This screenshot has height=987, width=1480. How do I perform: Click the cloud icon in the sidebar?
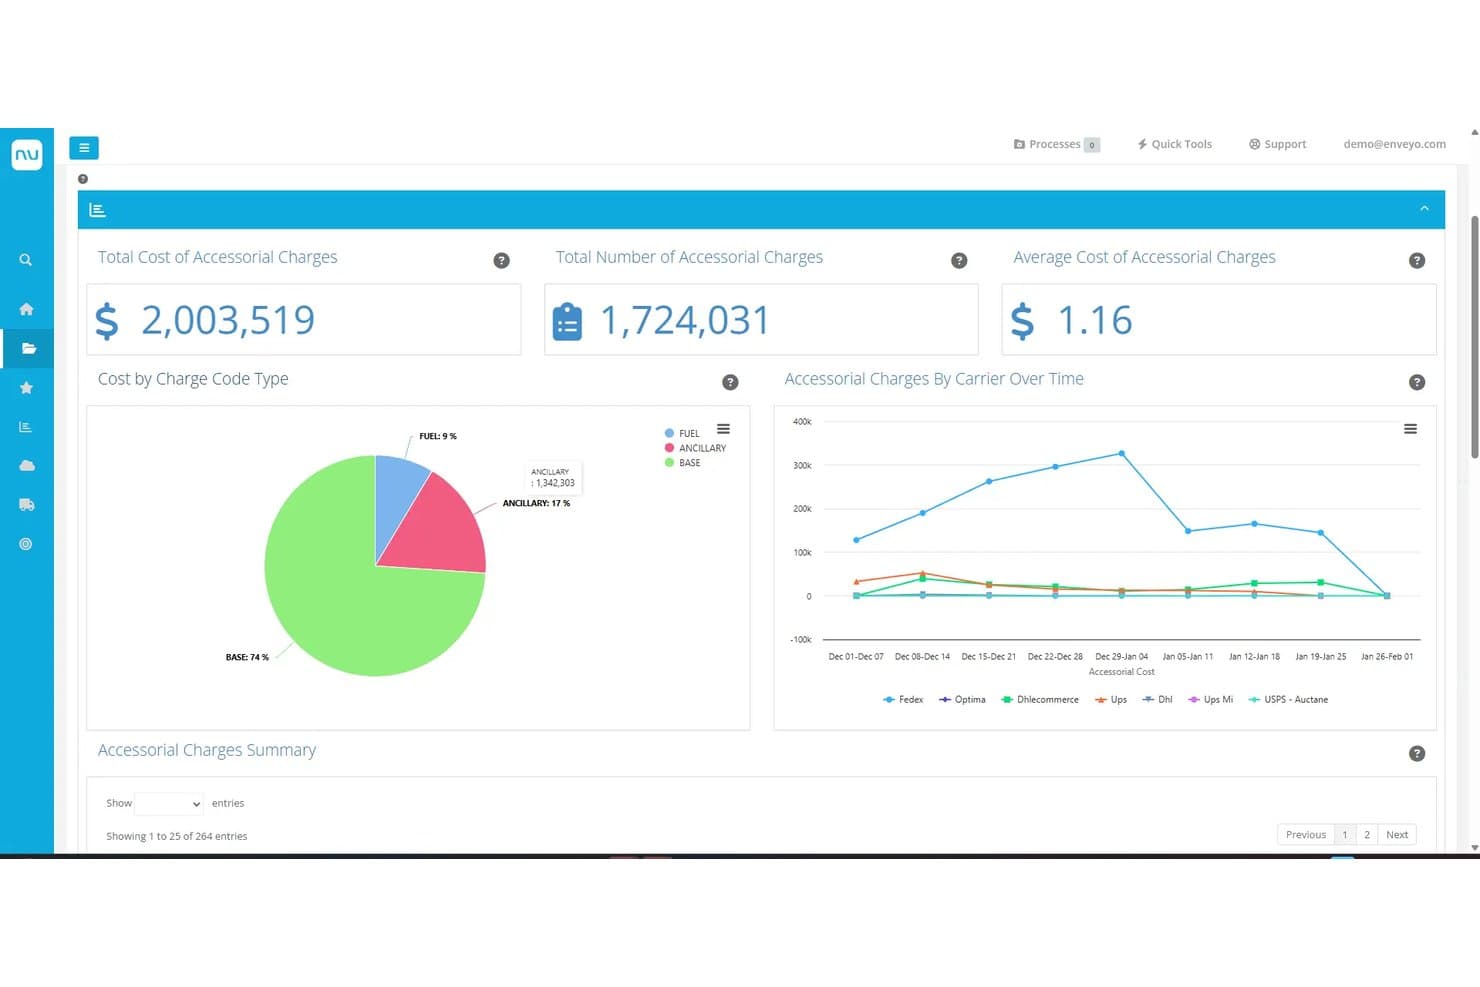[26, 466]
